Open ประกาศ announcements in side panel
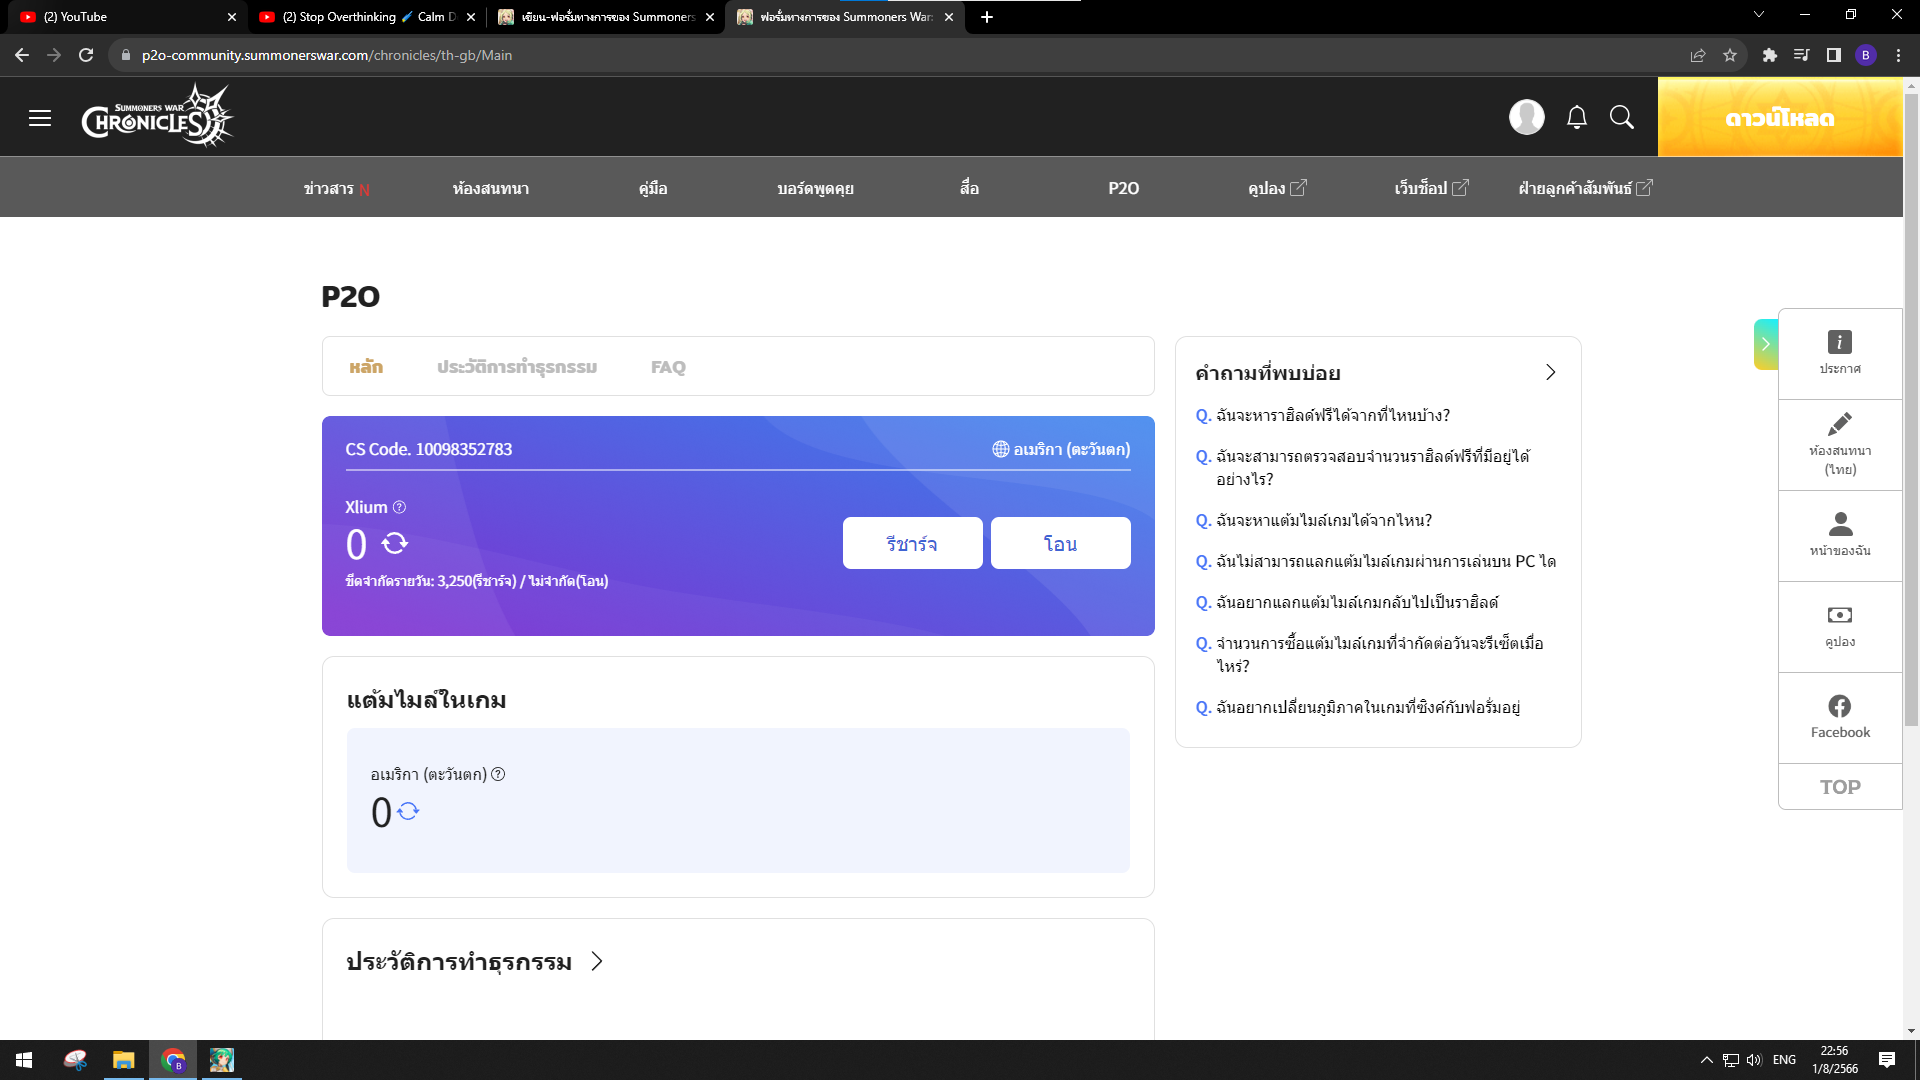This screenshot has height=1080, width=1920. (1840, 353)
